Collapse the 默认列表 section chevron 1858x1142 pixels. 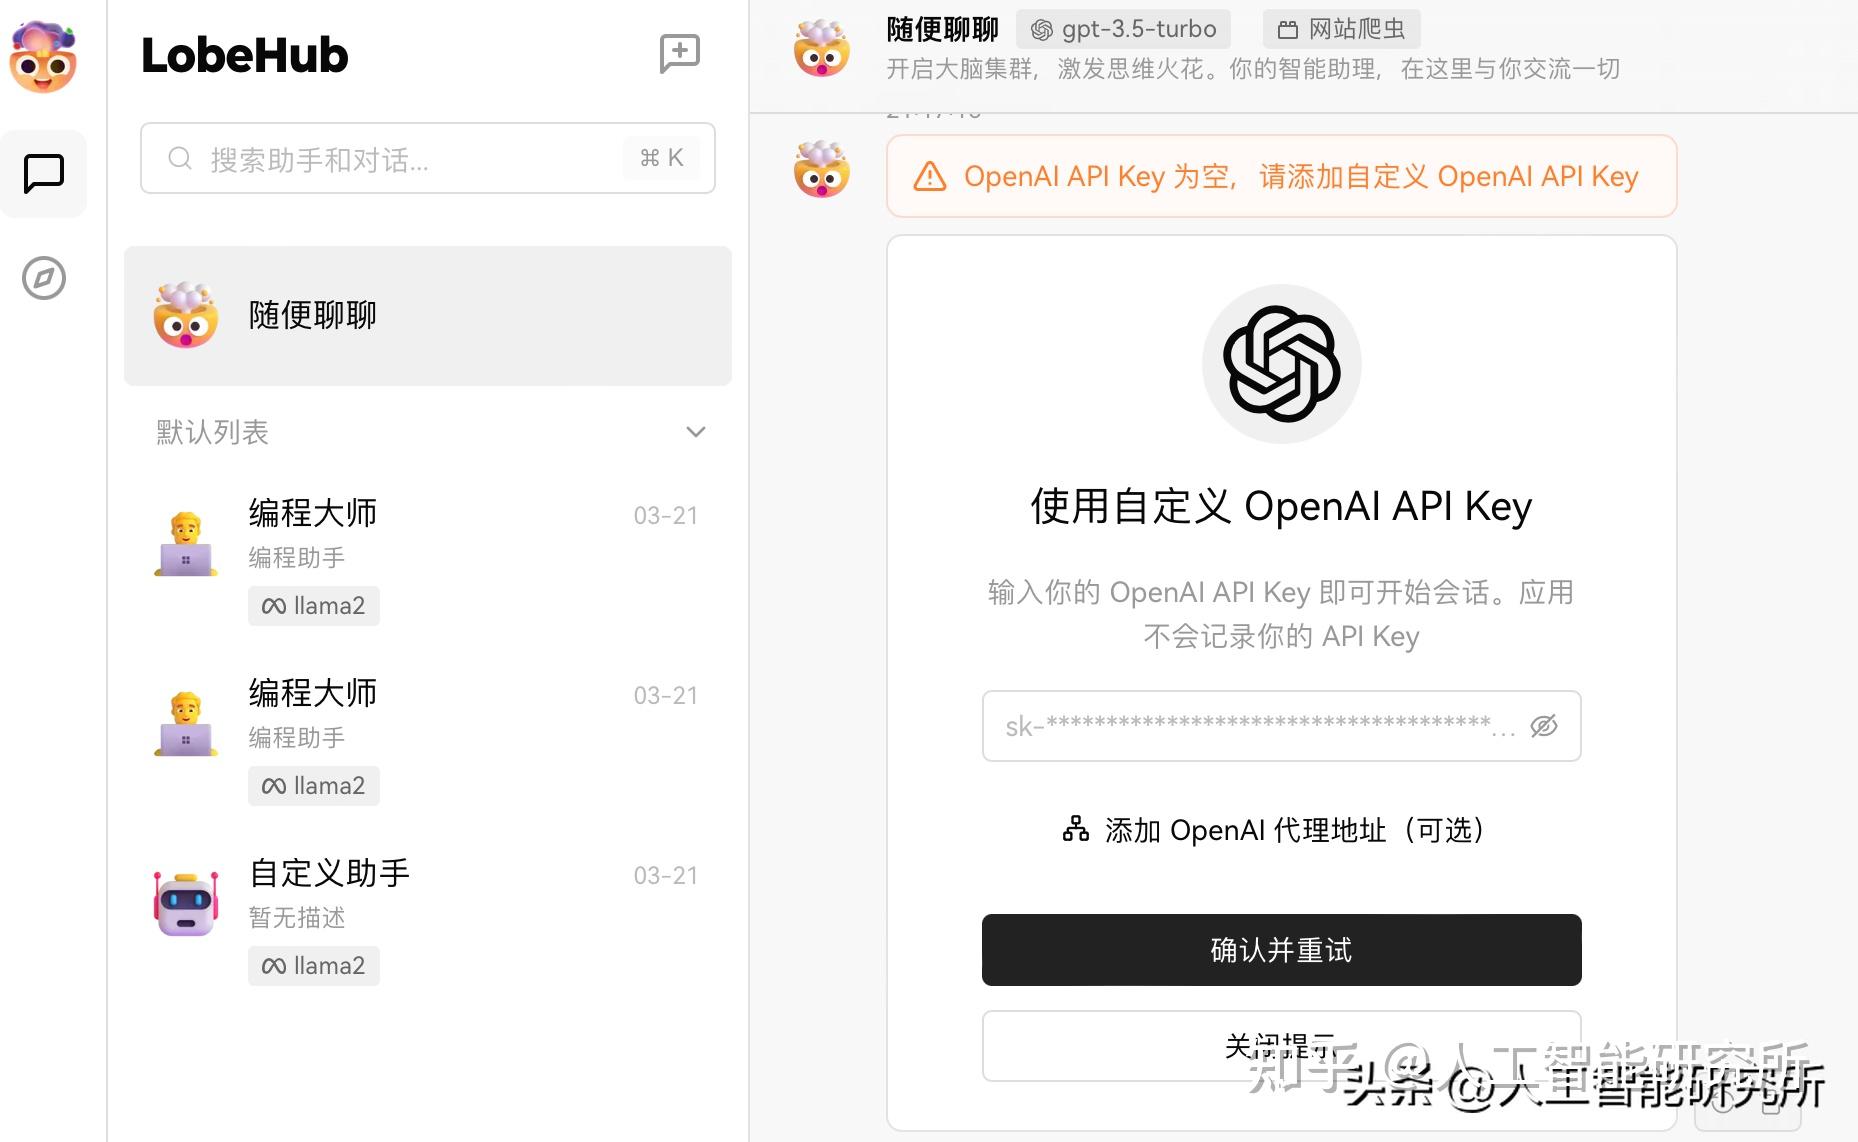click(695, 432)
